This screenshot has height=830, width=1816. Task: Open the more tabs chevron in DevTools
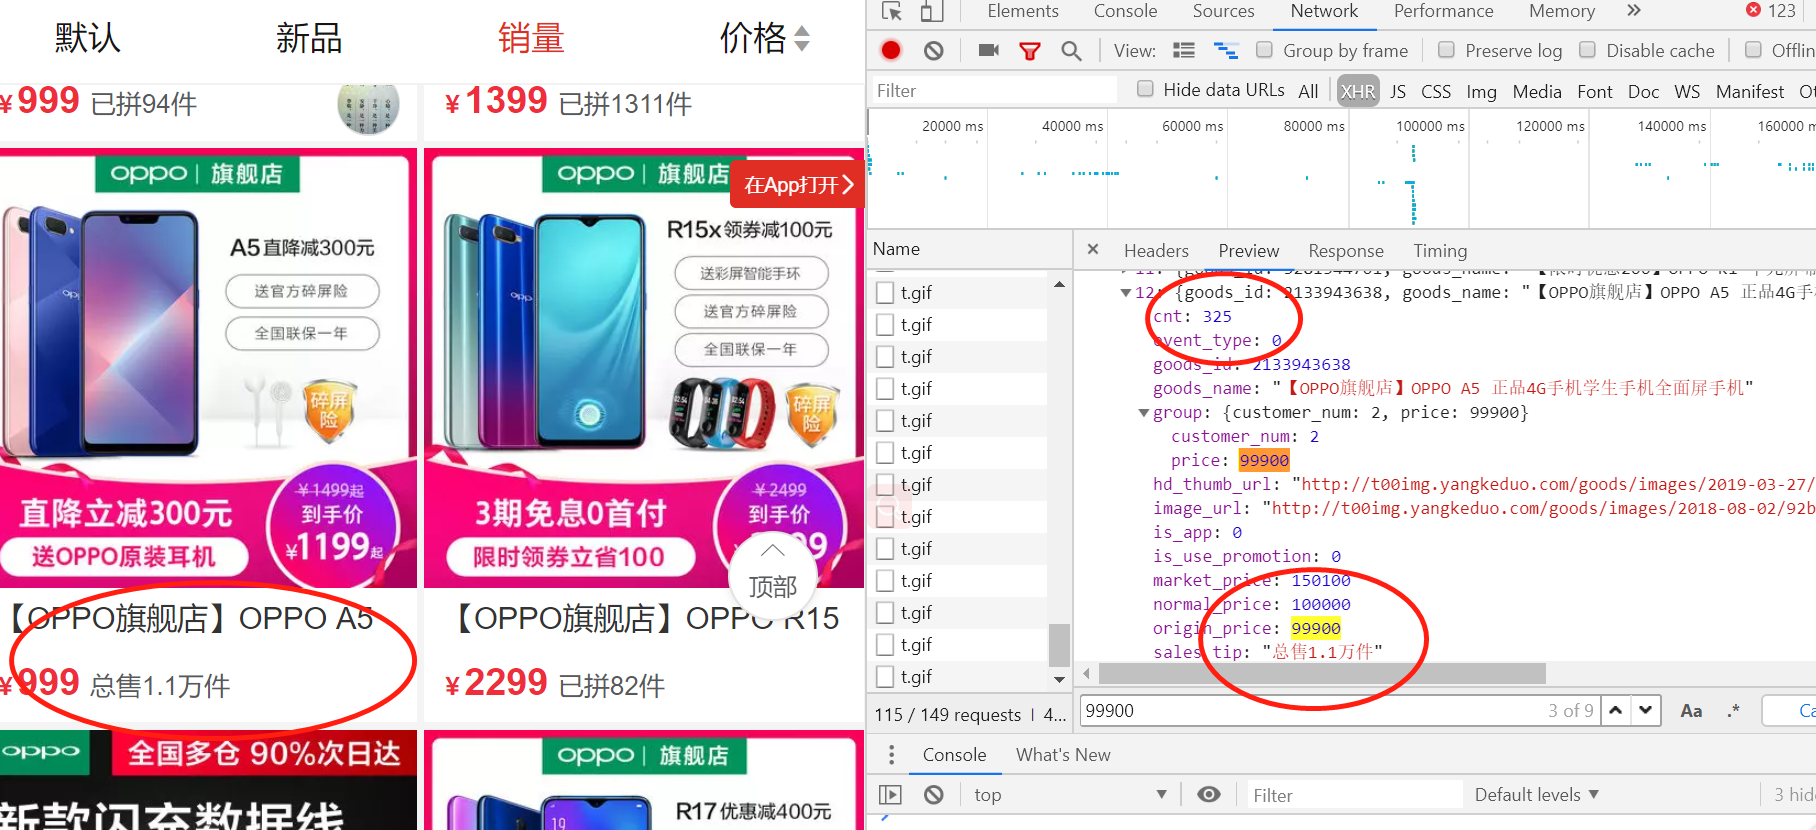click(1634, 11)
